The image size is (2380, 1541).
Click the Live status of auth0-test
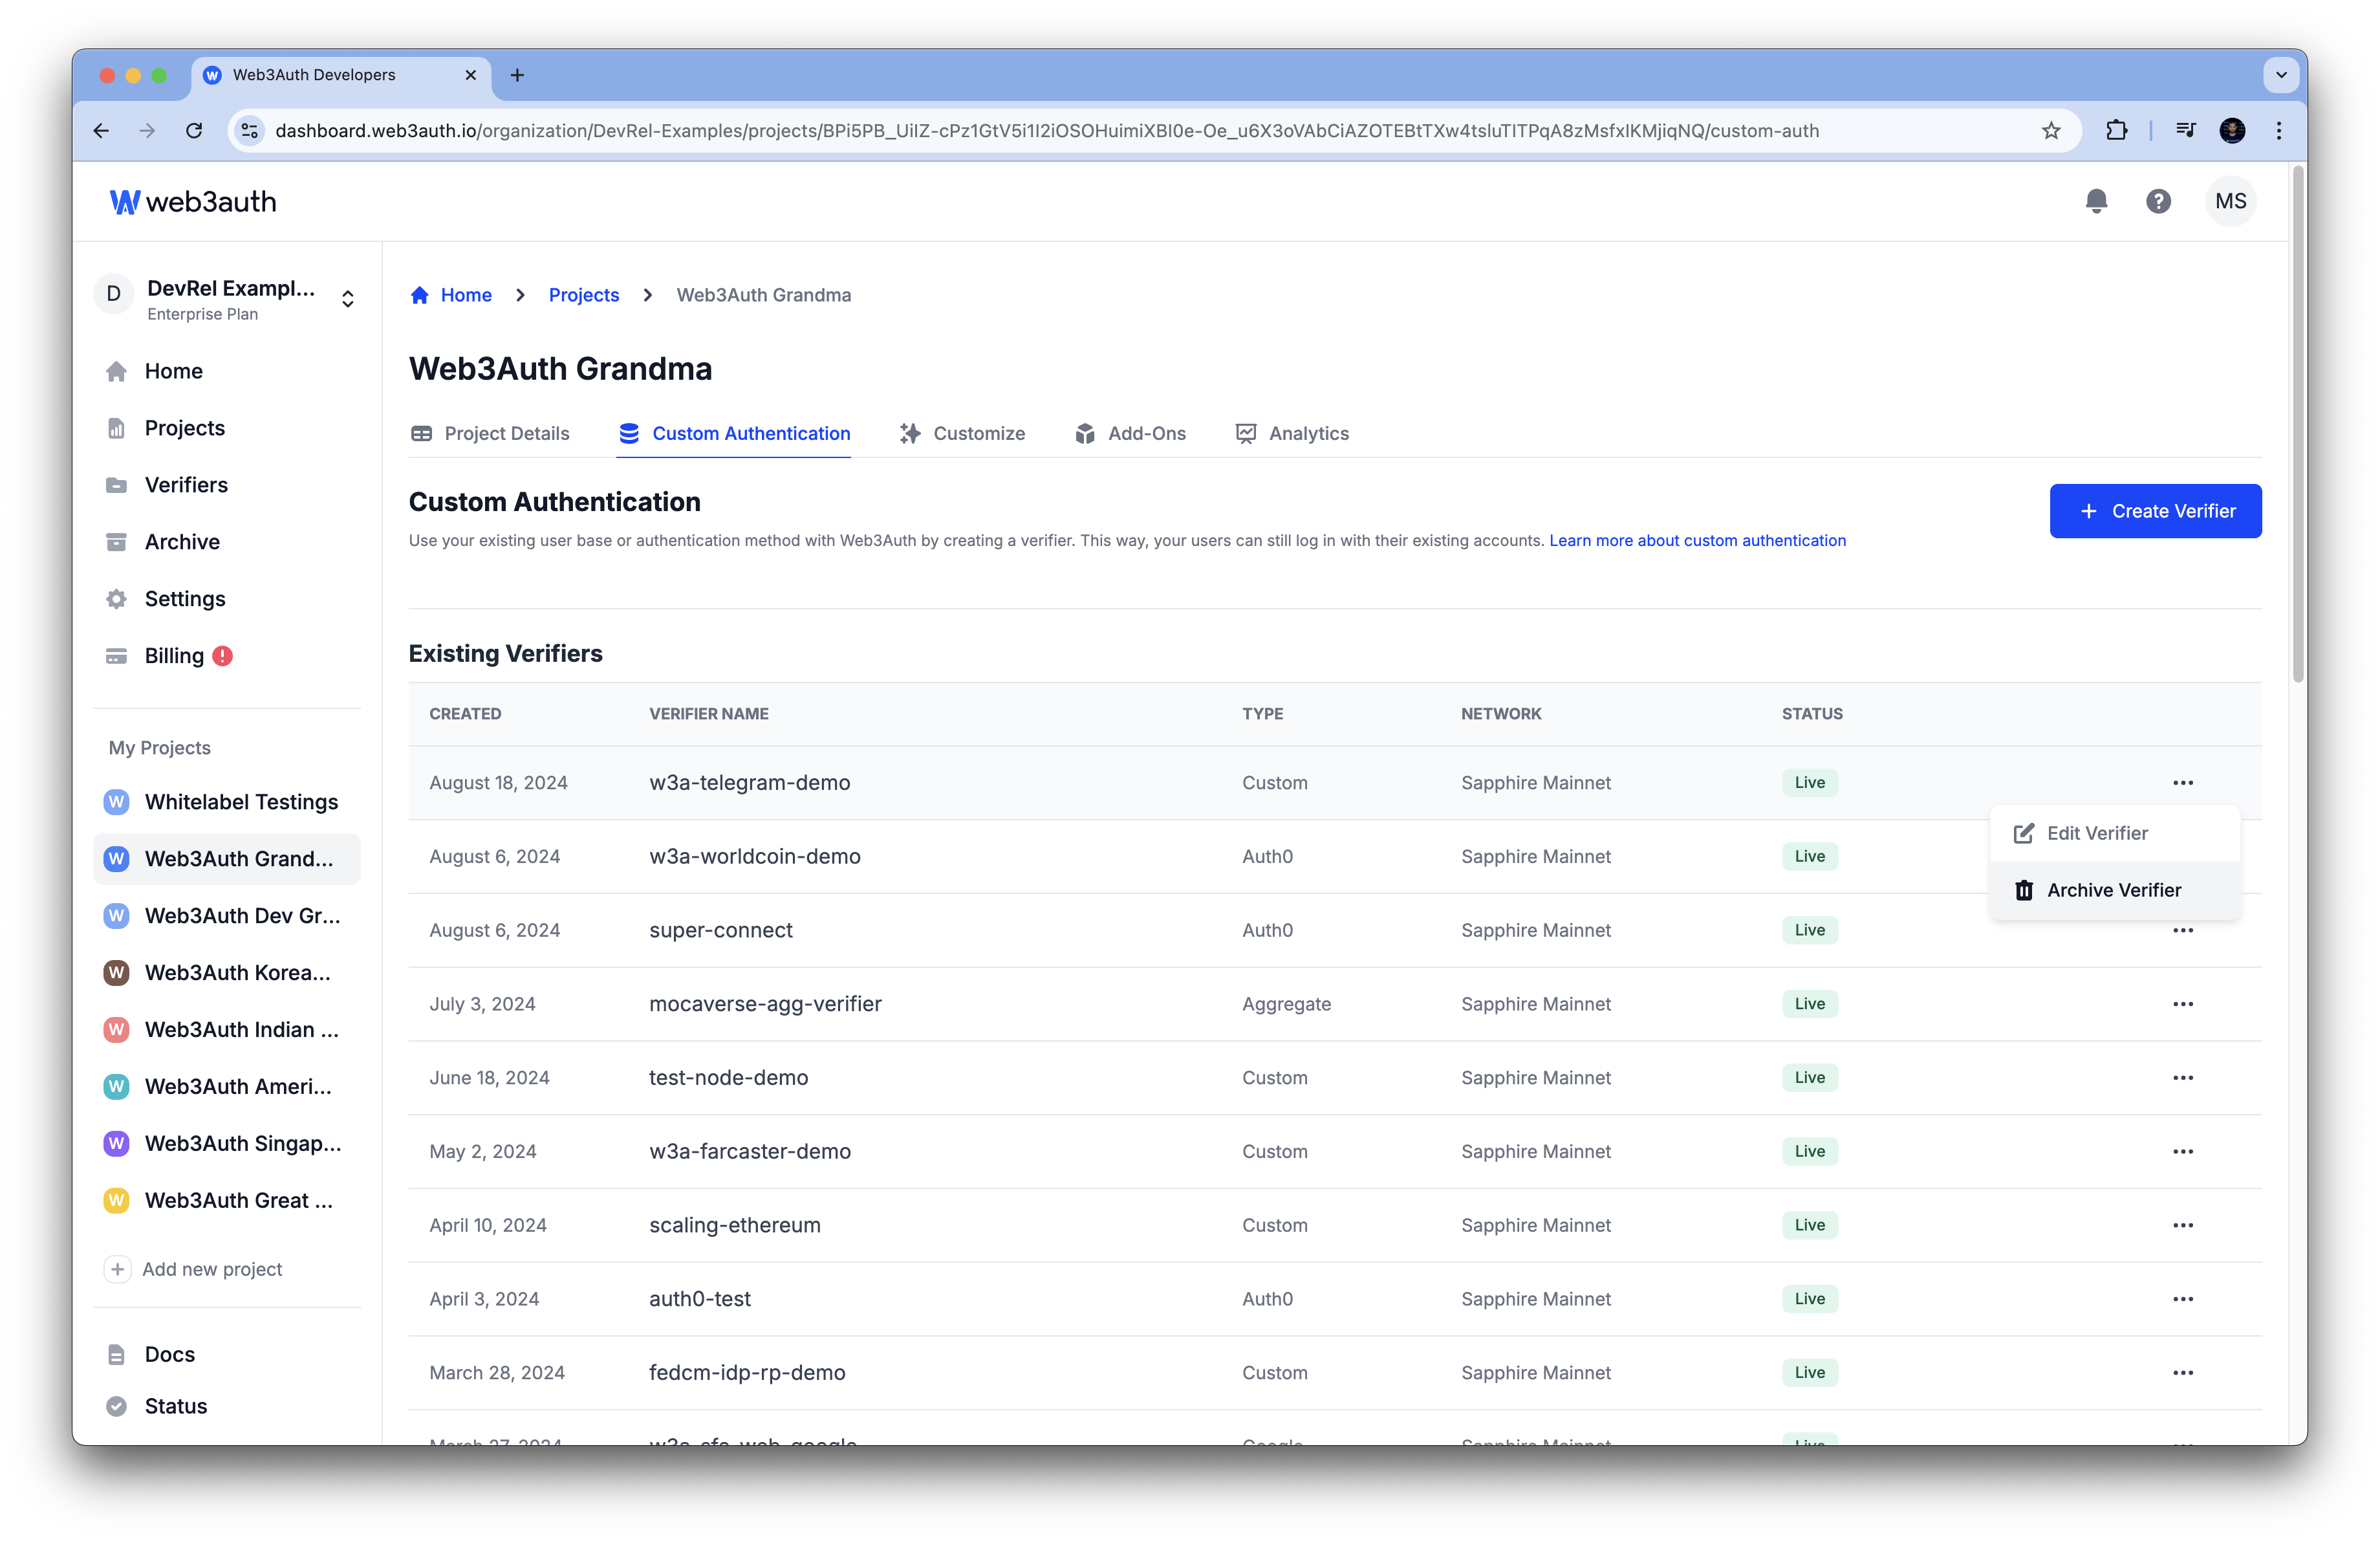[x=1809, y=1299]
